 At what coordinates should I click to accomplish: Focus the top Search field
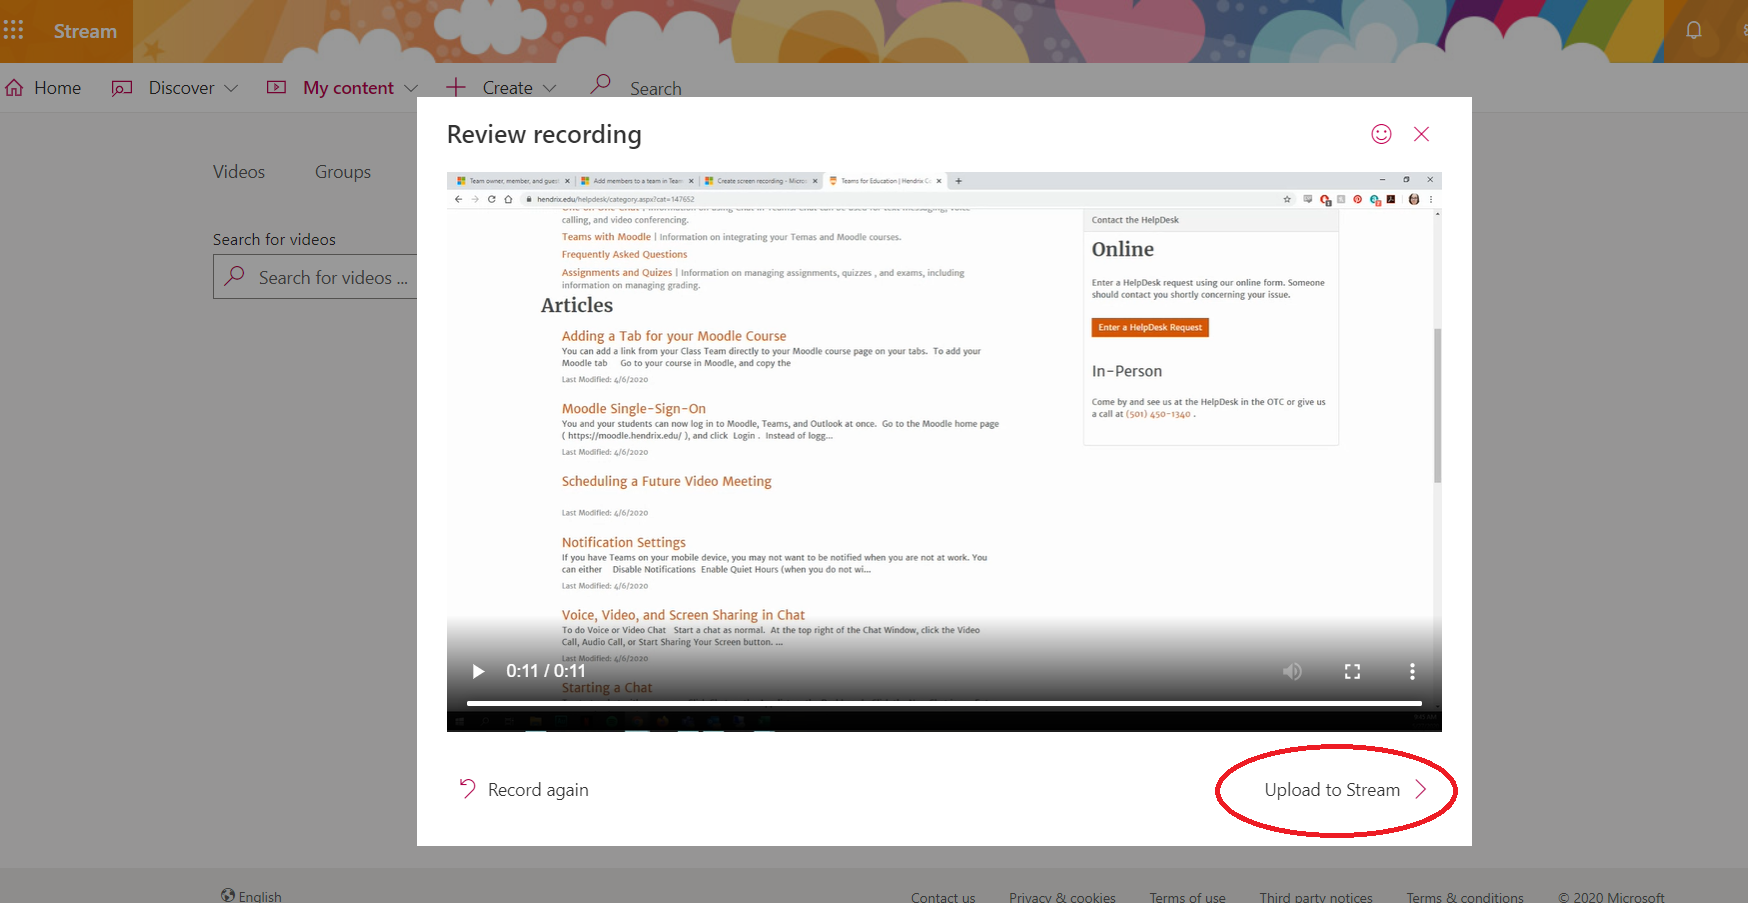click(656, 88)
